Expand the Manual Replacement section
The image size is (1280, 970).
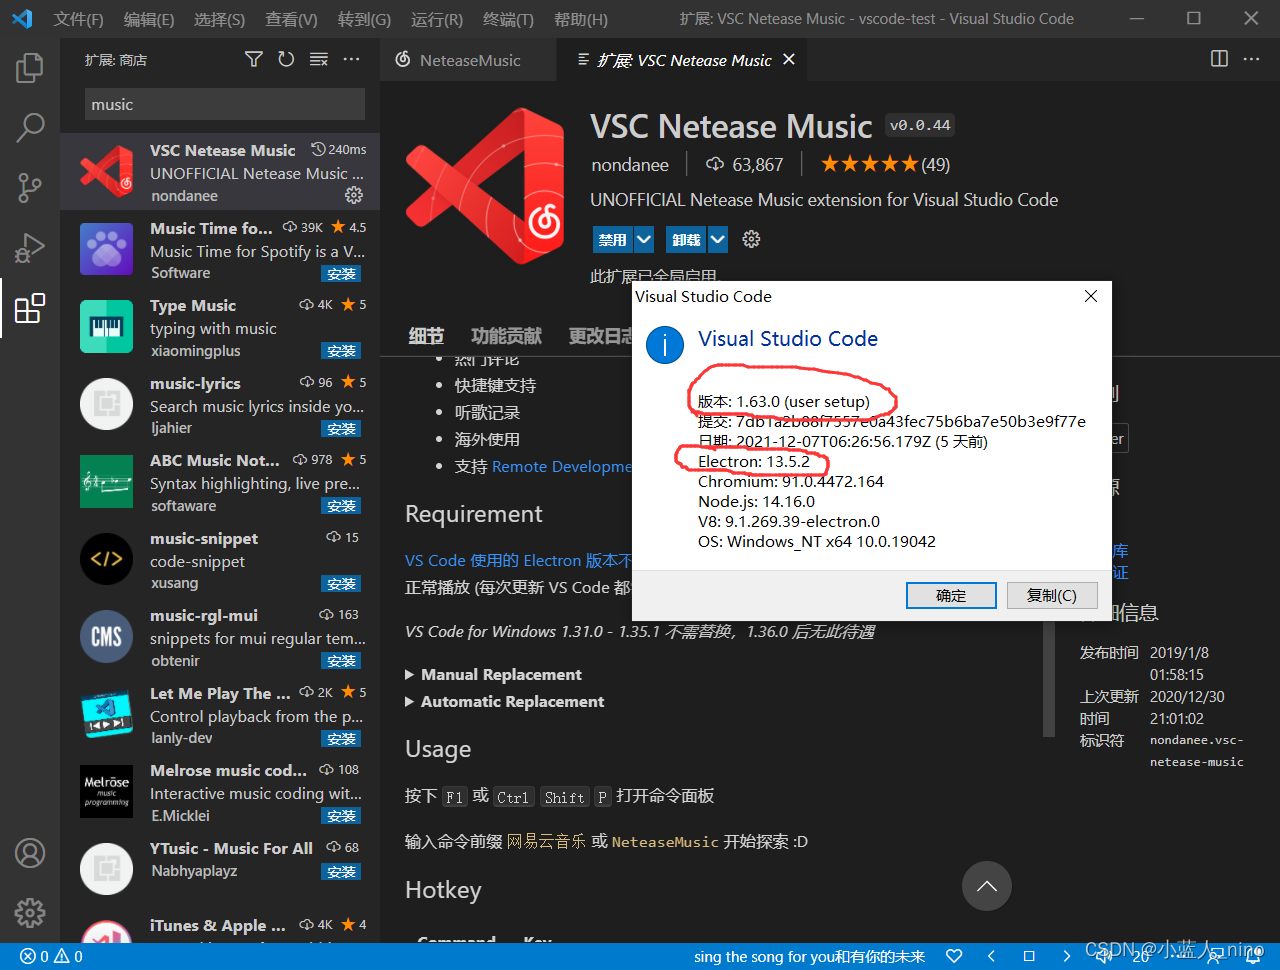click(493, 674)
